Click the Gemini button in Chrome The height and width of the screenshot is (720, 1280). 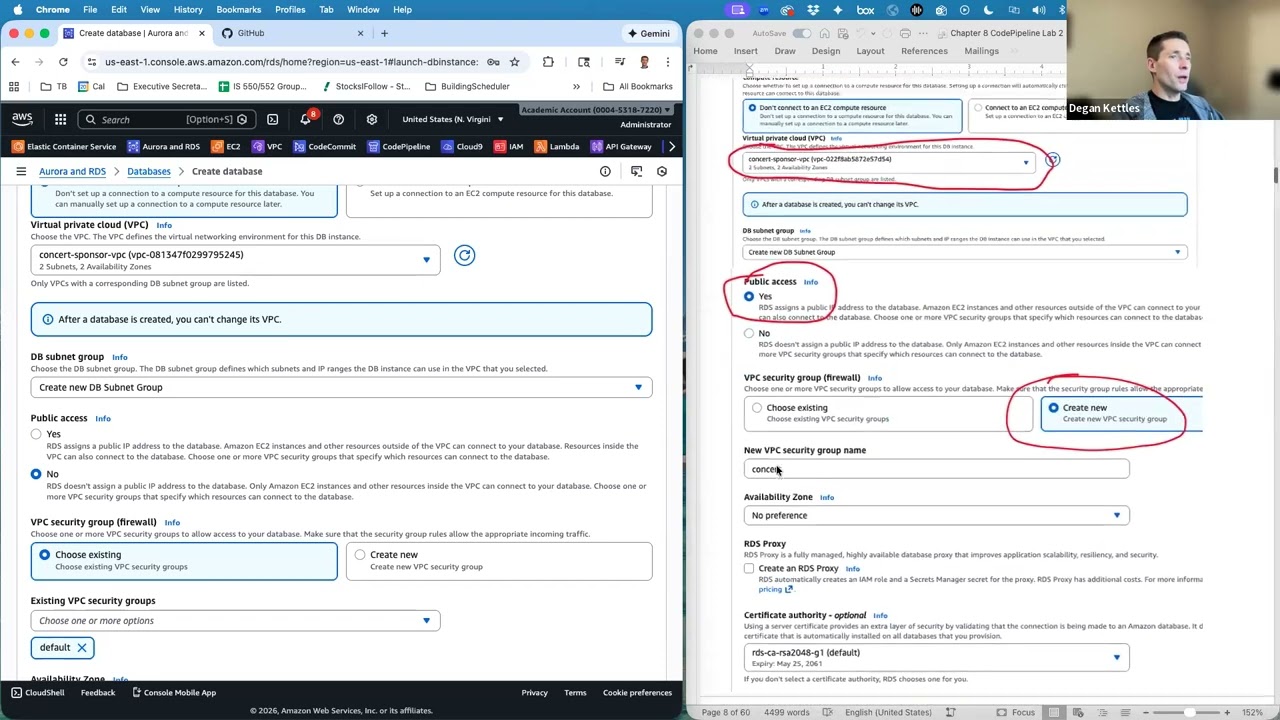[648, 33]
